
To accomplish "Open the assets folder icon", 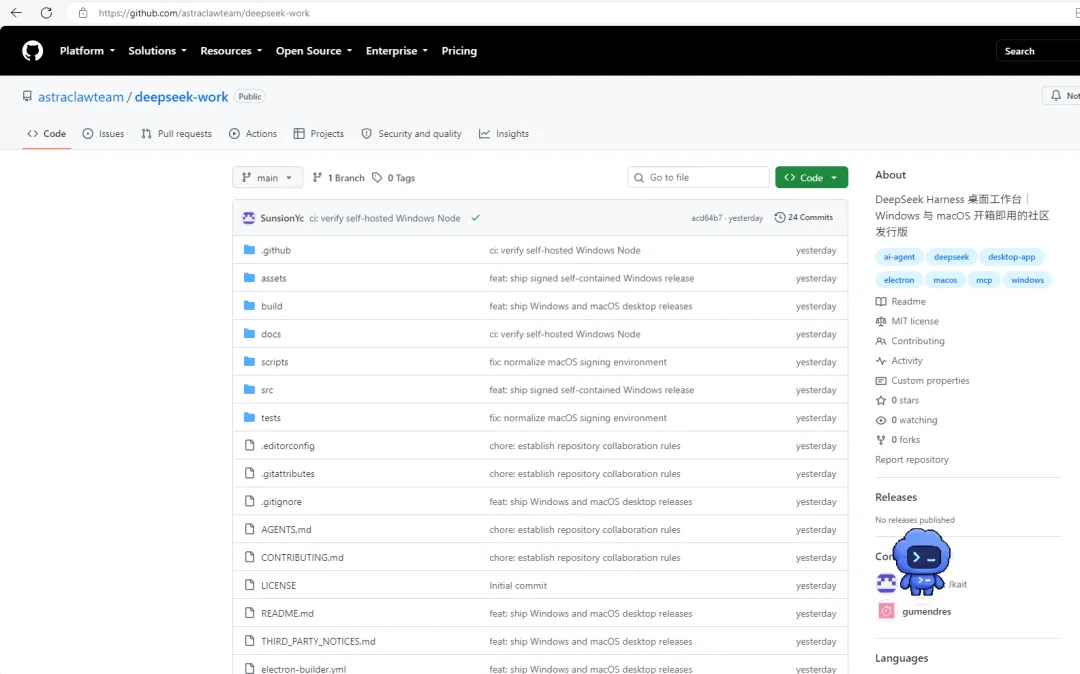I will click(x=249, y=278).
